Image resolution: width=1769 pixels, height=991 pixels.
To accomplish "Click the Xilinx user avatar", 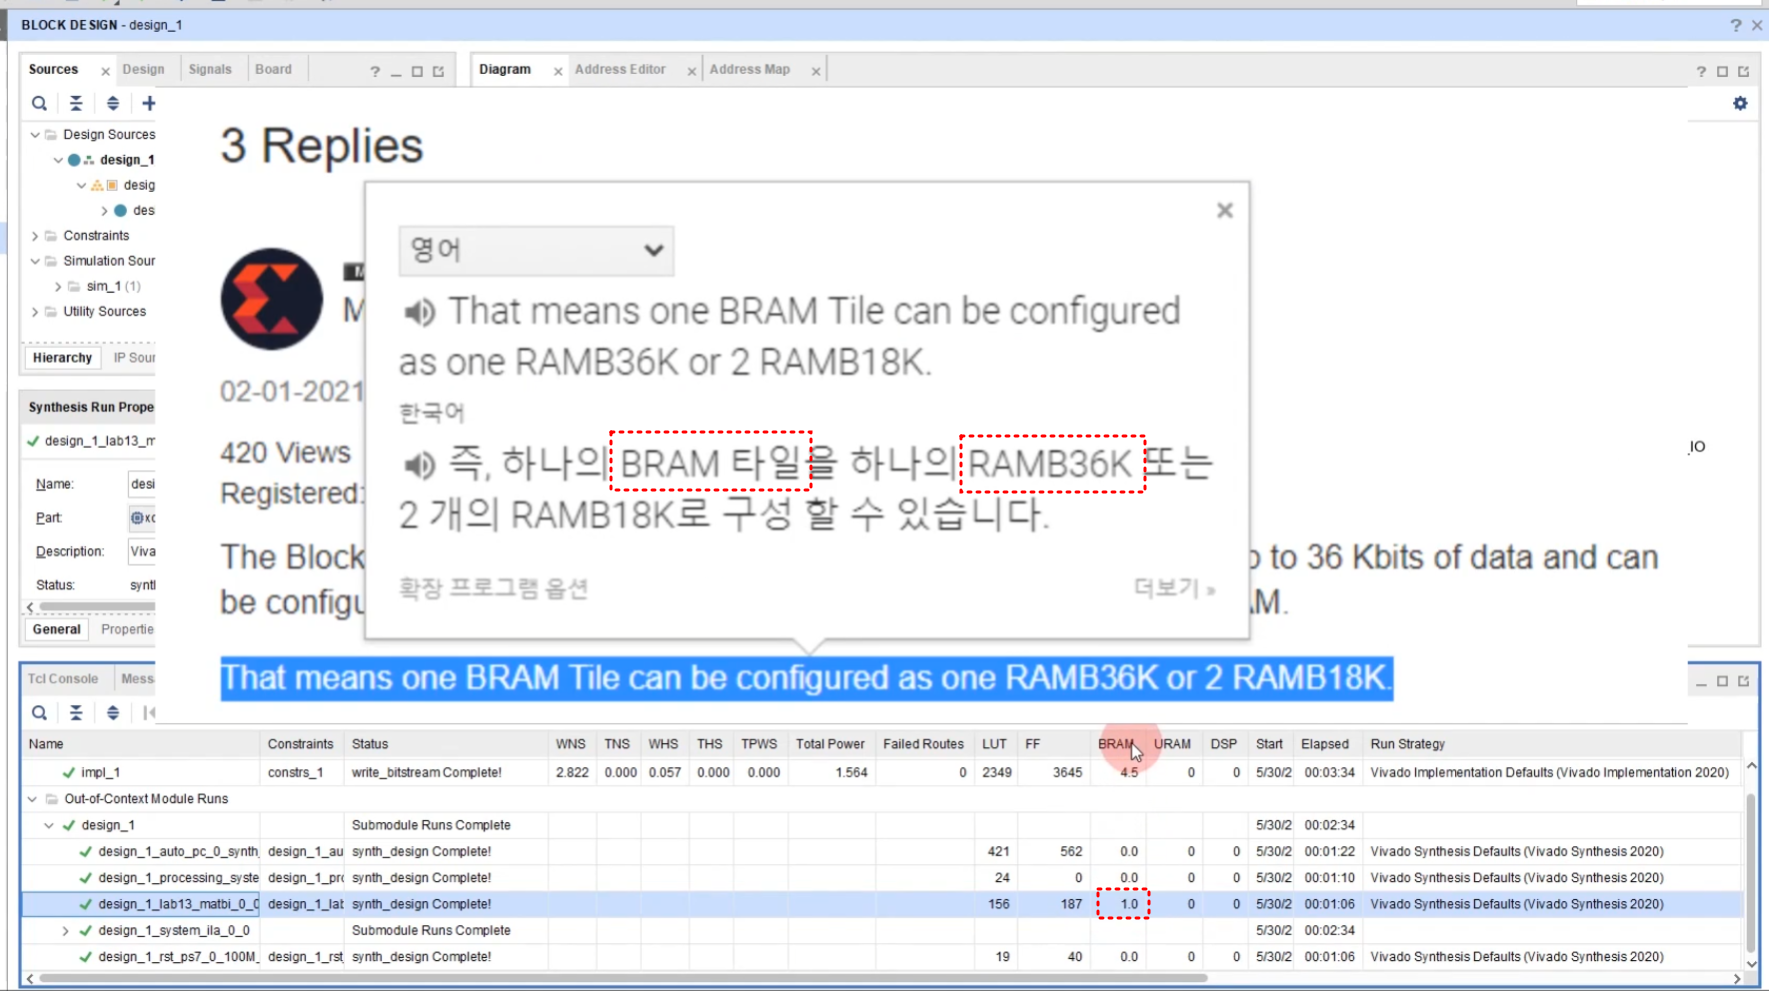I will pos(272,299).
